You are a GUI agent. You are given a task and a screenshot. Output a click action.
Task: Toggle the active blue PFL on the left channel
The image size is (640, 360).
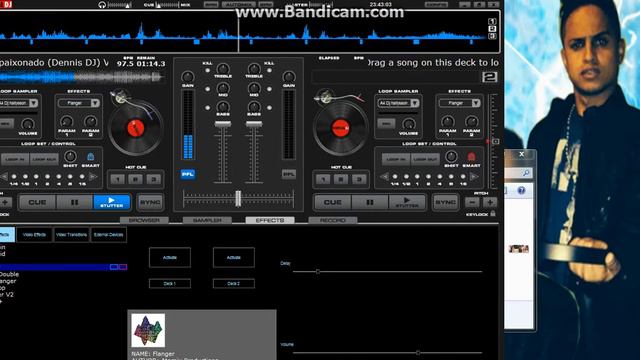[188, 174]
